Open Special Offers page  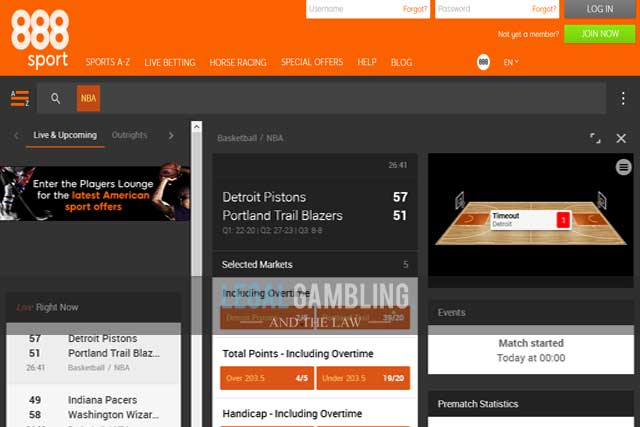tap(312, 62)
